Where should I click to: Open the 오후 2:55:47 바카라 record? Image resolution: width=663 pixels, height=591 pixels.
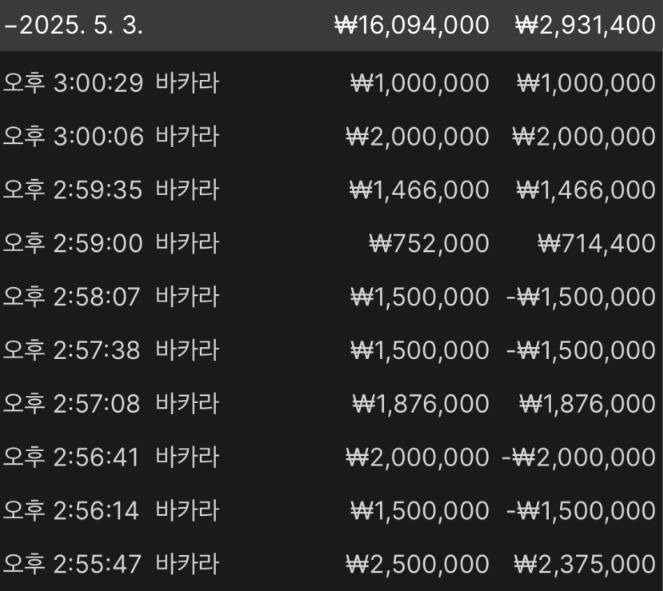point(332,564)
